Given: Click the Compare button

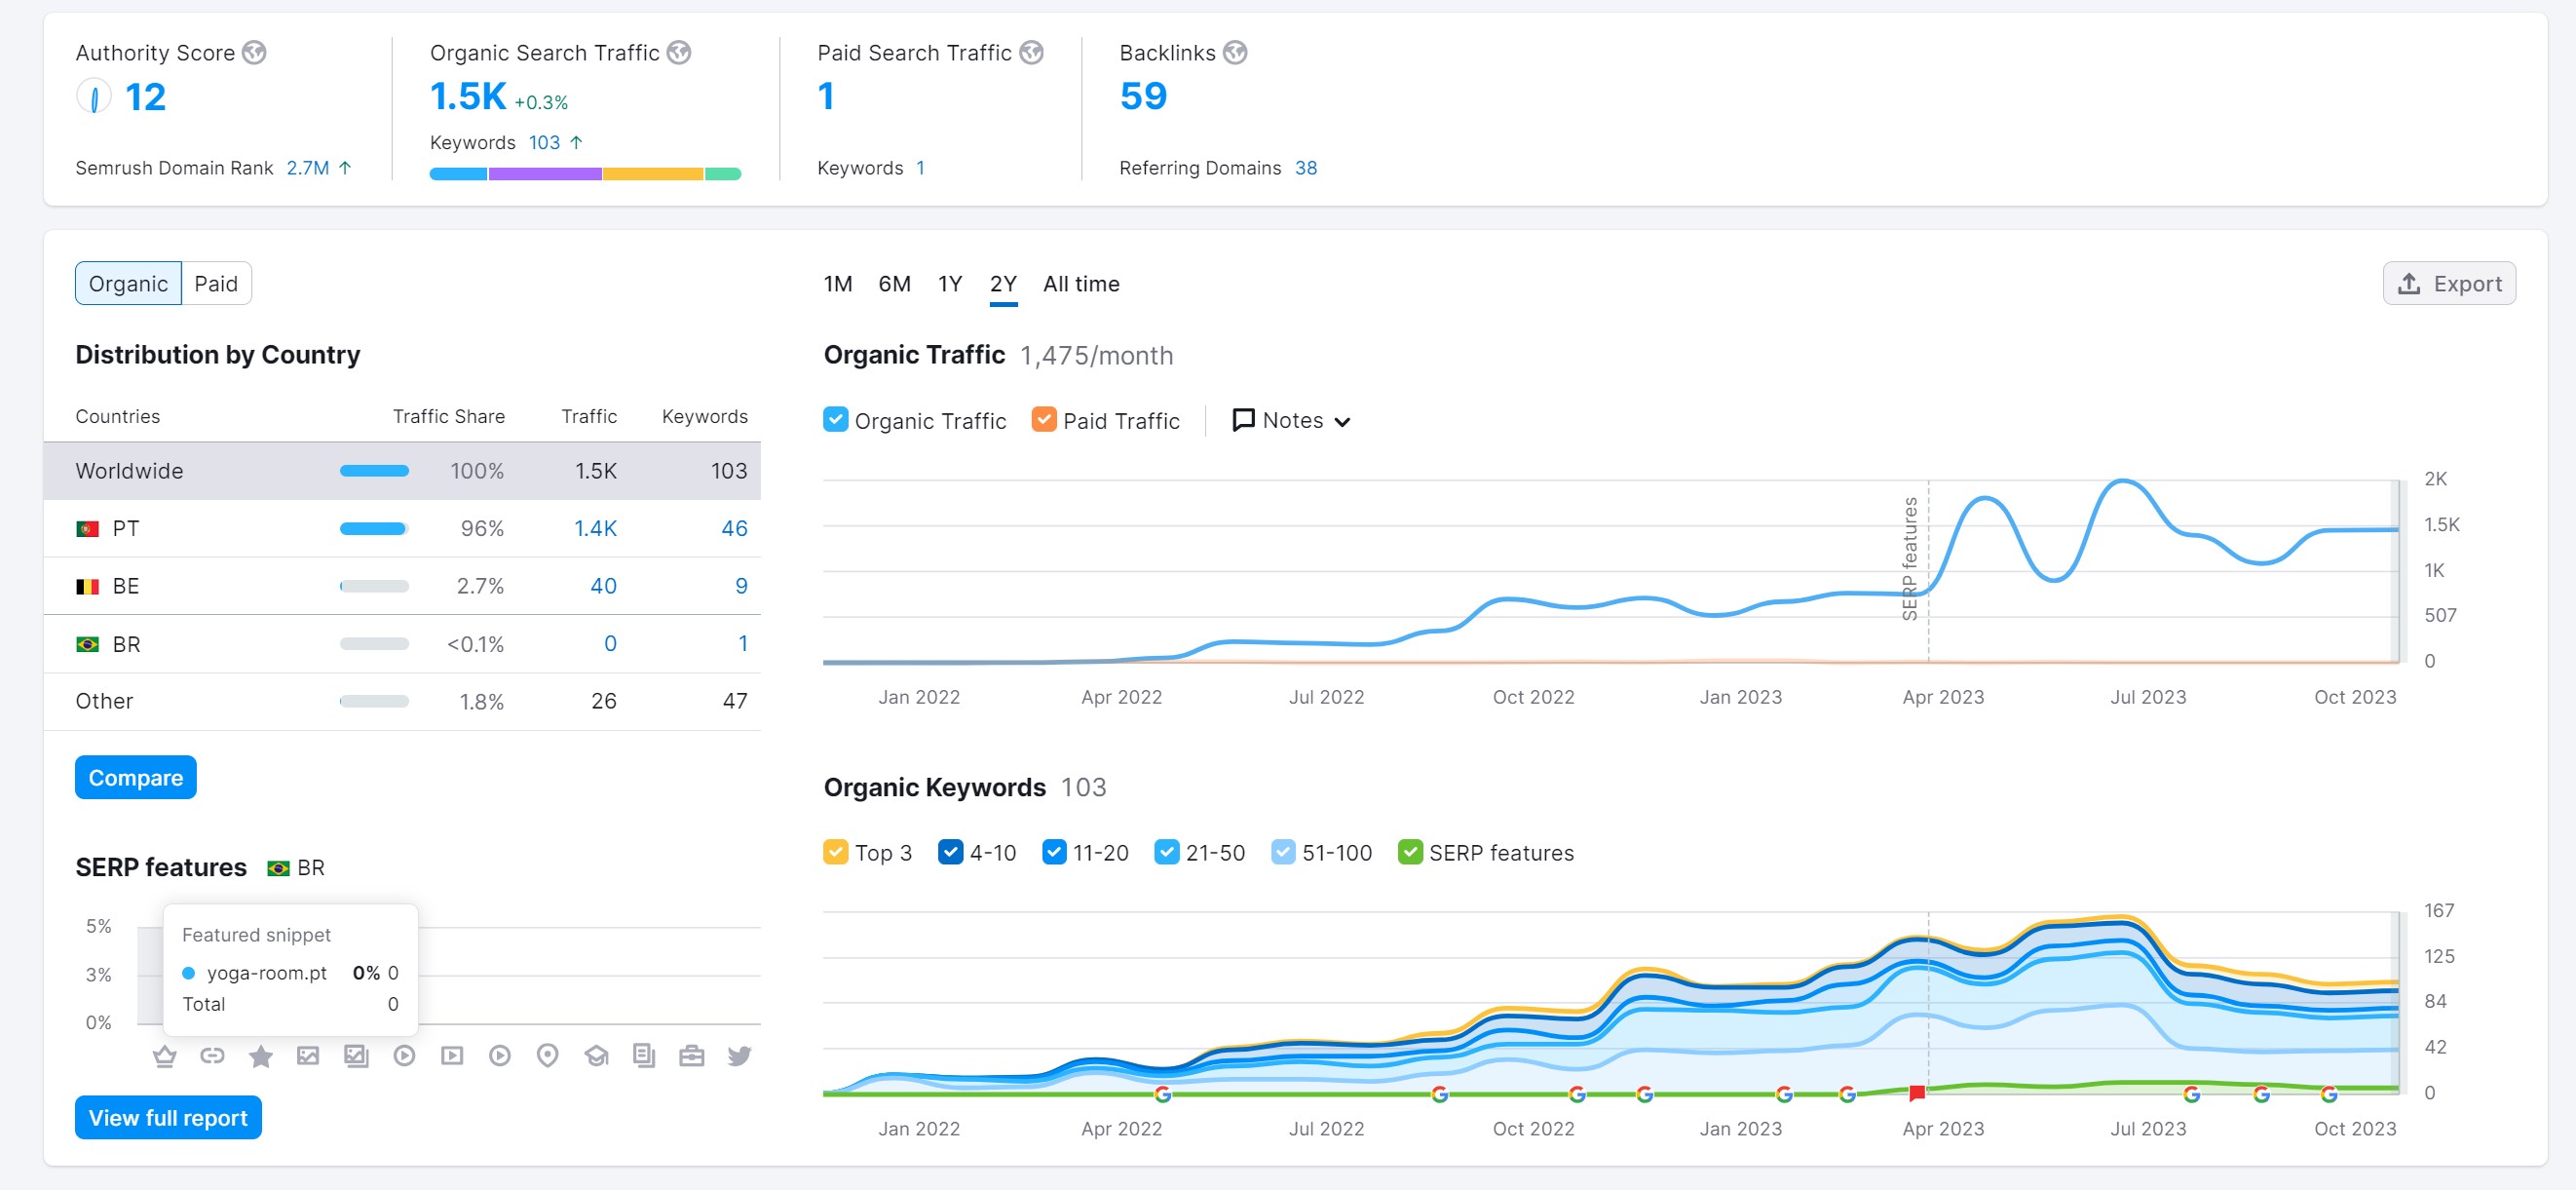Looking at the screenshot, I should click(x=136, y=777).
